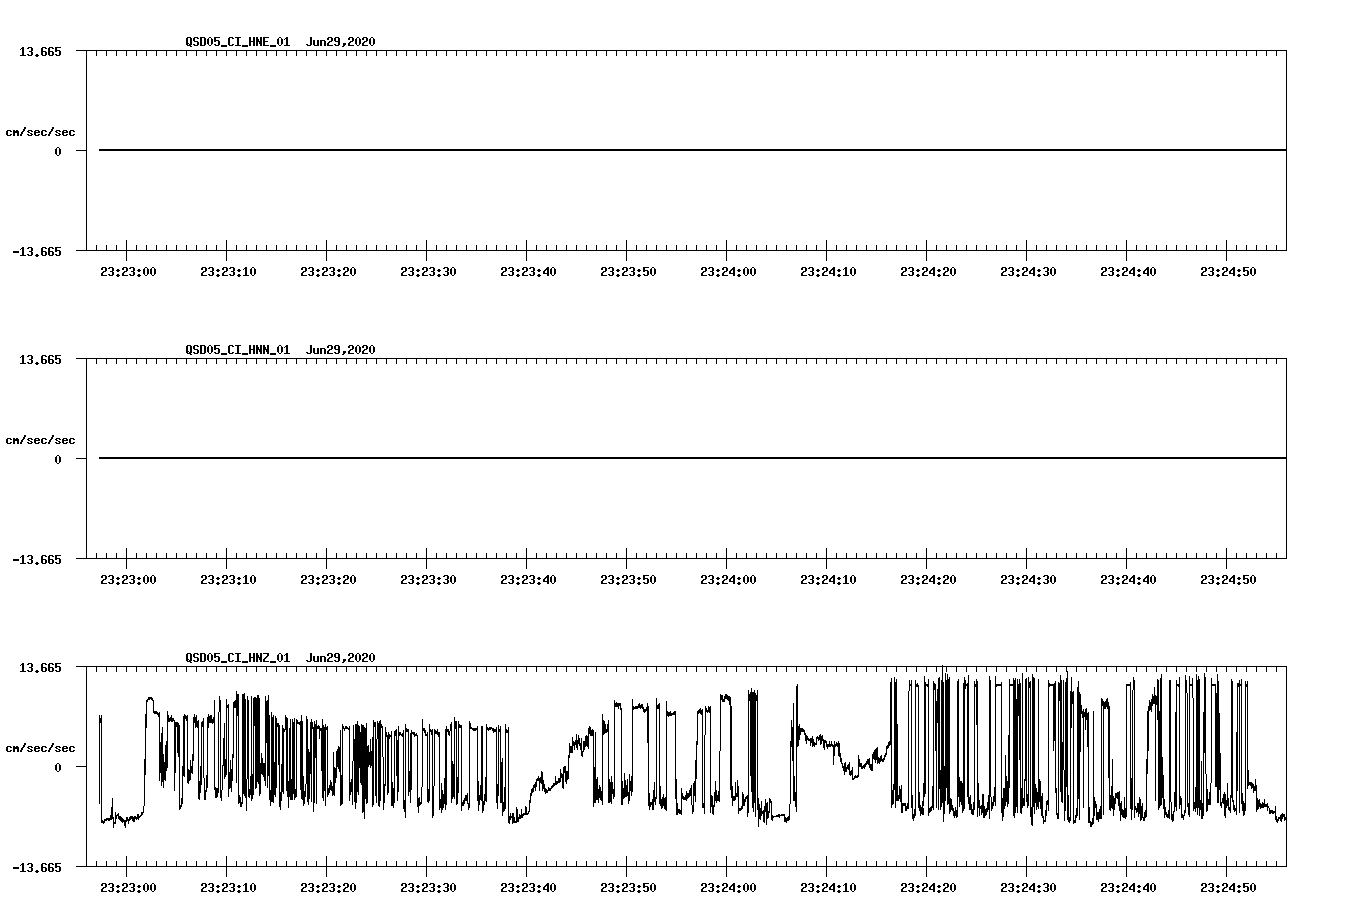The width and height of the screenshot is (1358, 924).
Task: Click the QSD05_CI_HNN_01 plot title
Action: pyautogui.click(x=238, y=350)
